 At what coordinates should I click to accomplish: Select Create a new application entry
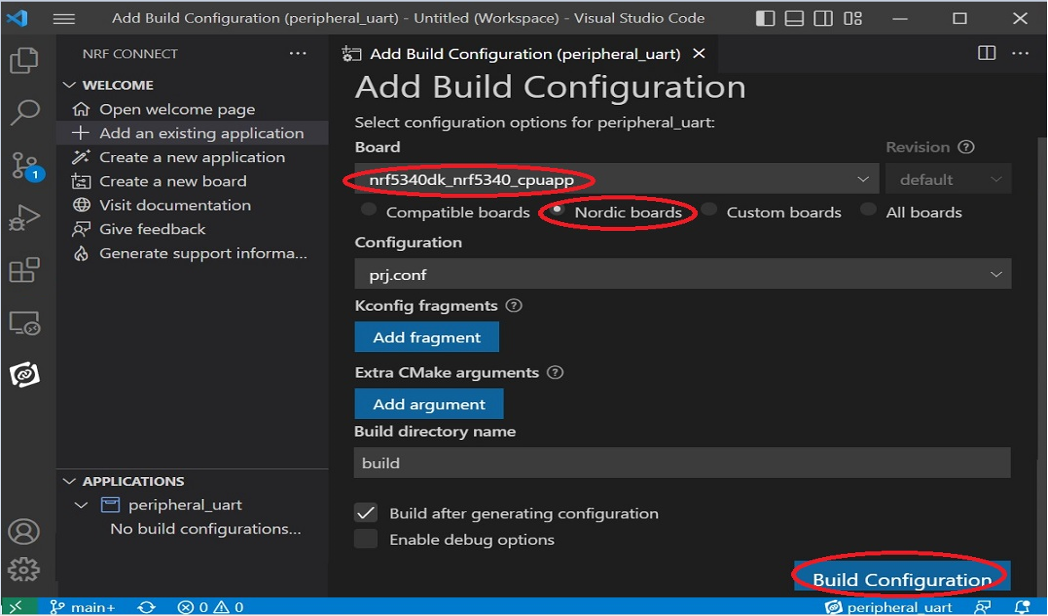pyautogui.click(x=191, y=157)
